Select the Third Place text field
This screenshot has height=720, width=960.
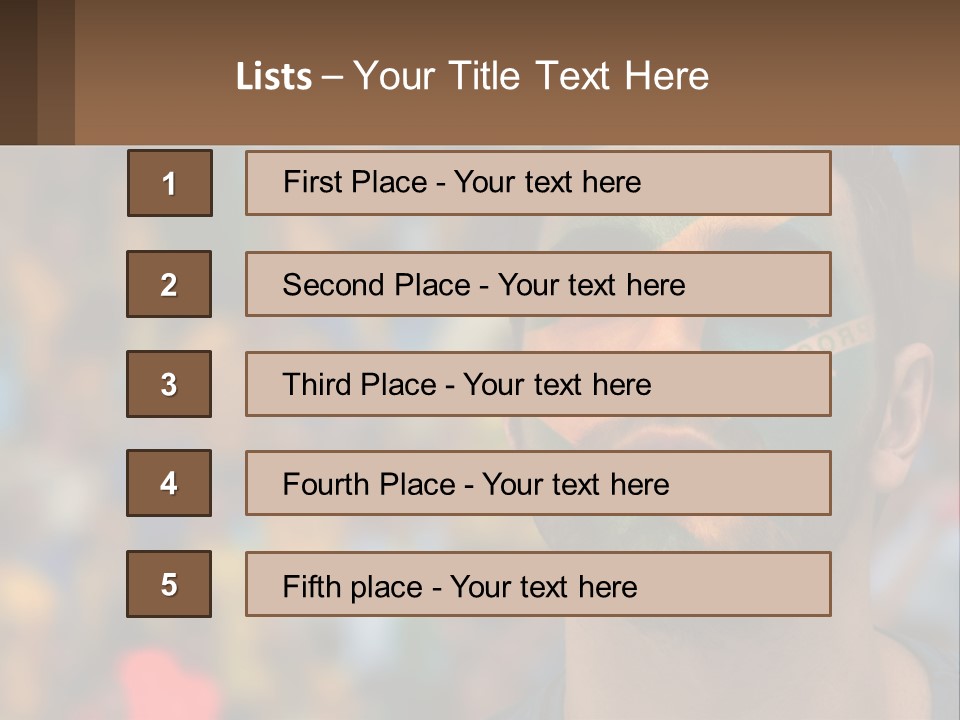538,384
